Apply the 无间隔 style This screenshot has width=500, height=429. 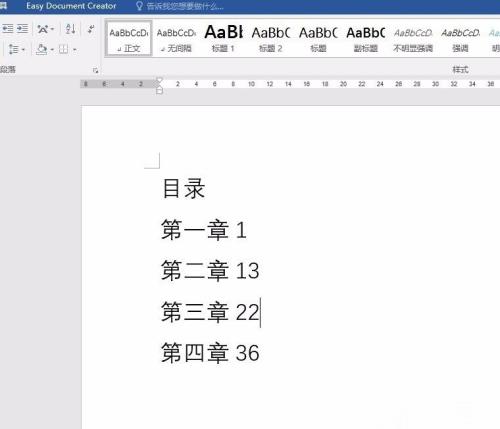(176, 38)
